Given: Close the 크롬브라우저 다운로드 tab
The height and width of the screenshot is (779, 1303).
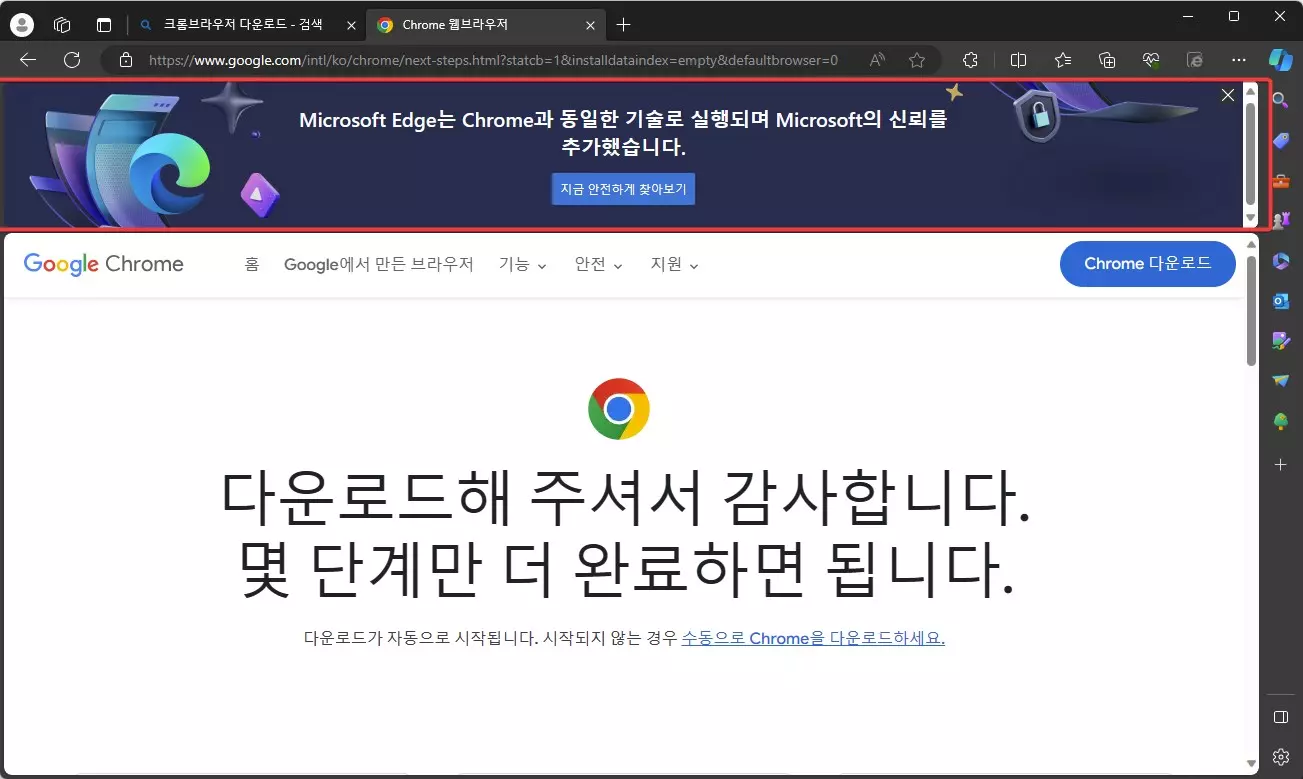Looking at the screenshot, I should (x=351, y=25).
